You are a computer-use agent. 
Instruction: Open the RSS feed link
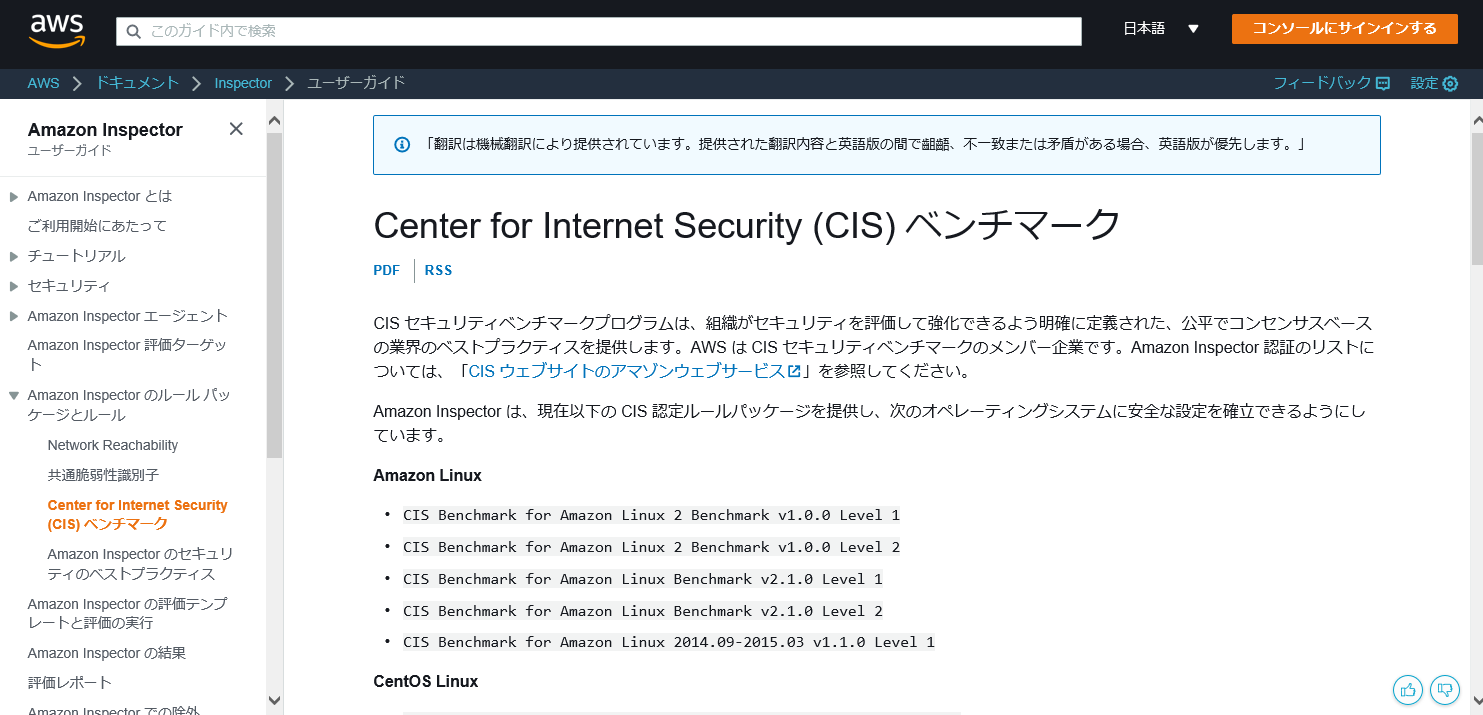click(x=438, y=270)
